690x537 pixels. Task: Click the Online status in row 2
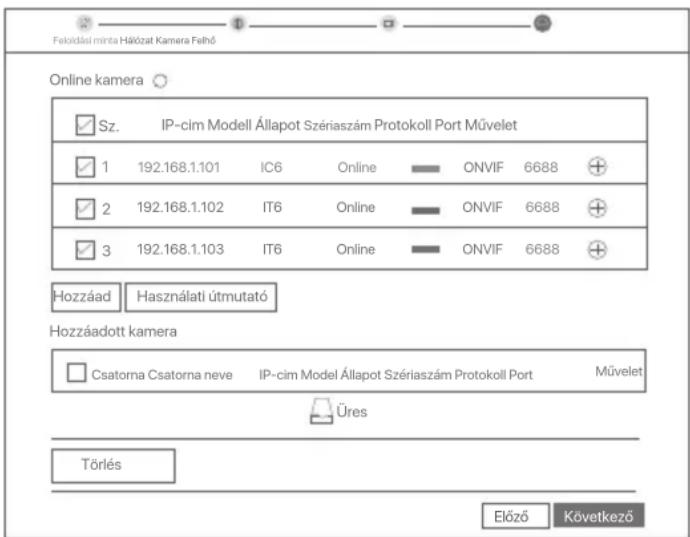pos(356,207)
